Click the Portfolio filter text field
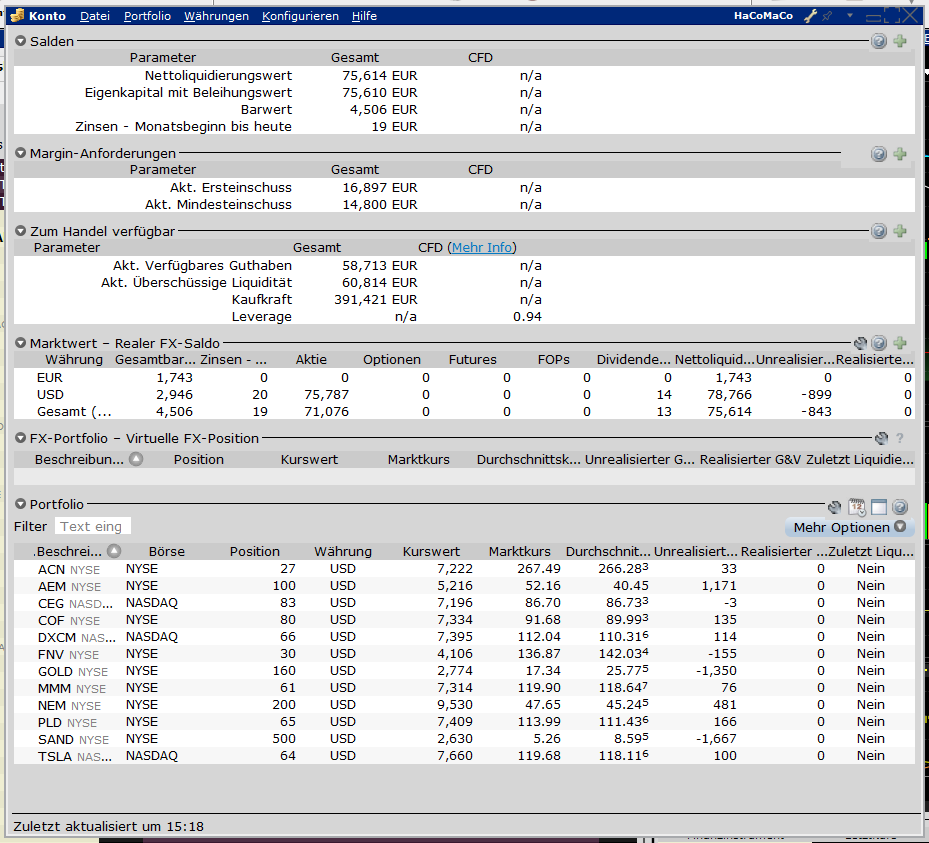This screenshot has width=929, height=843. (93, 526)
